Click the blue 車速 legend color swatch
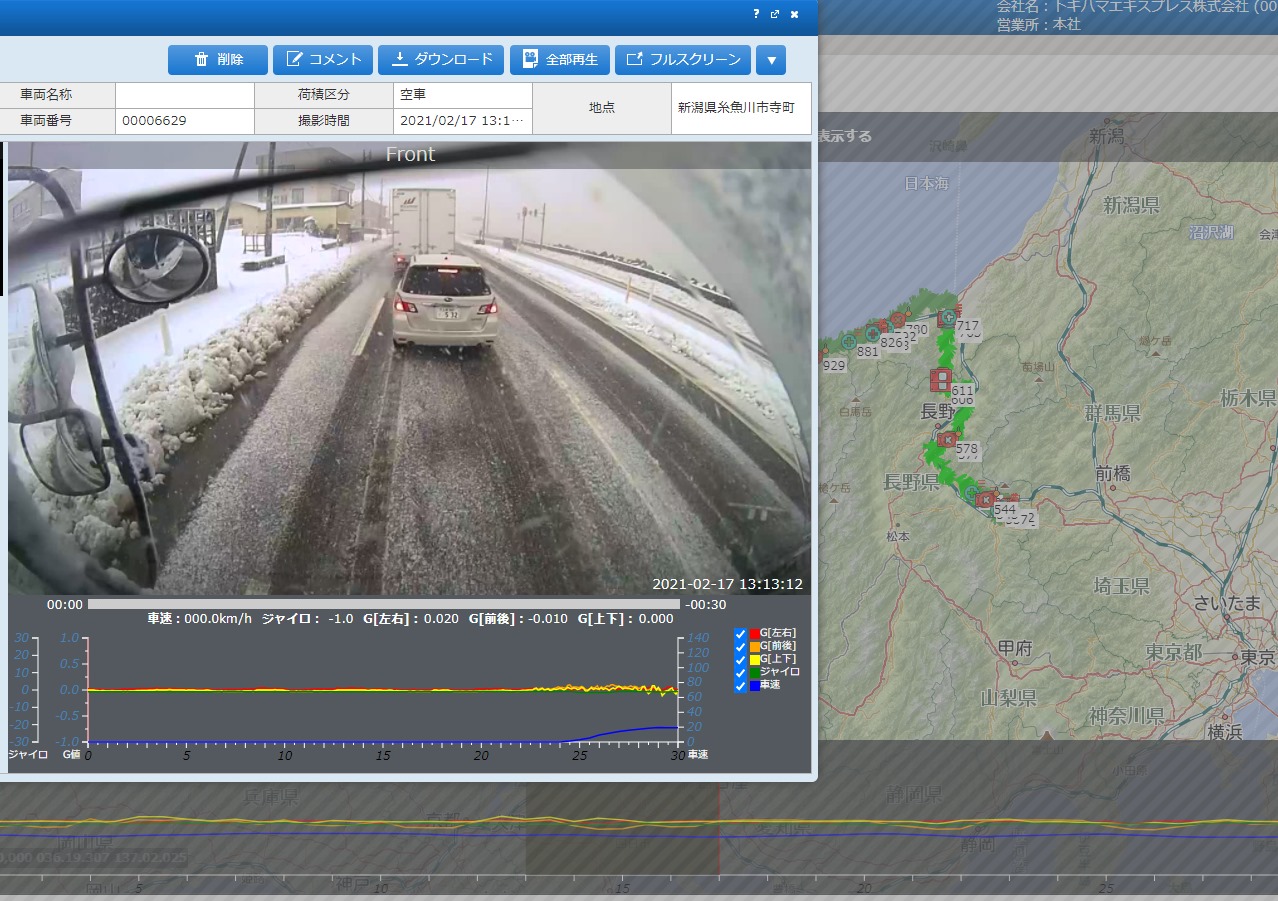The height and width of the screenshot is (901, 1278). click(754, 686)
